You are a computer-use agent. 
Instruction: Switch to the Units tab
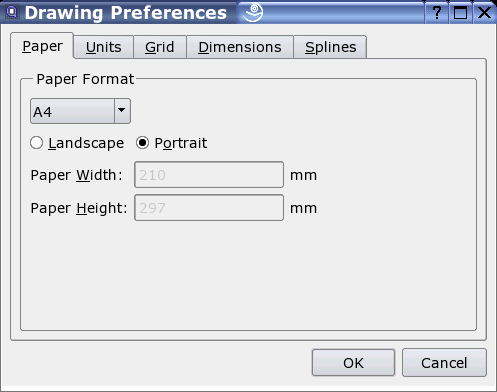104,47
